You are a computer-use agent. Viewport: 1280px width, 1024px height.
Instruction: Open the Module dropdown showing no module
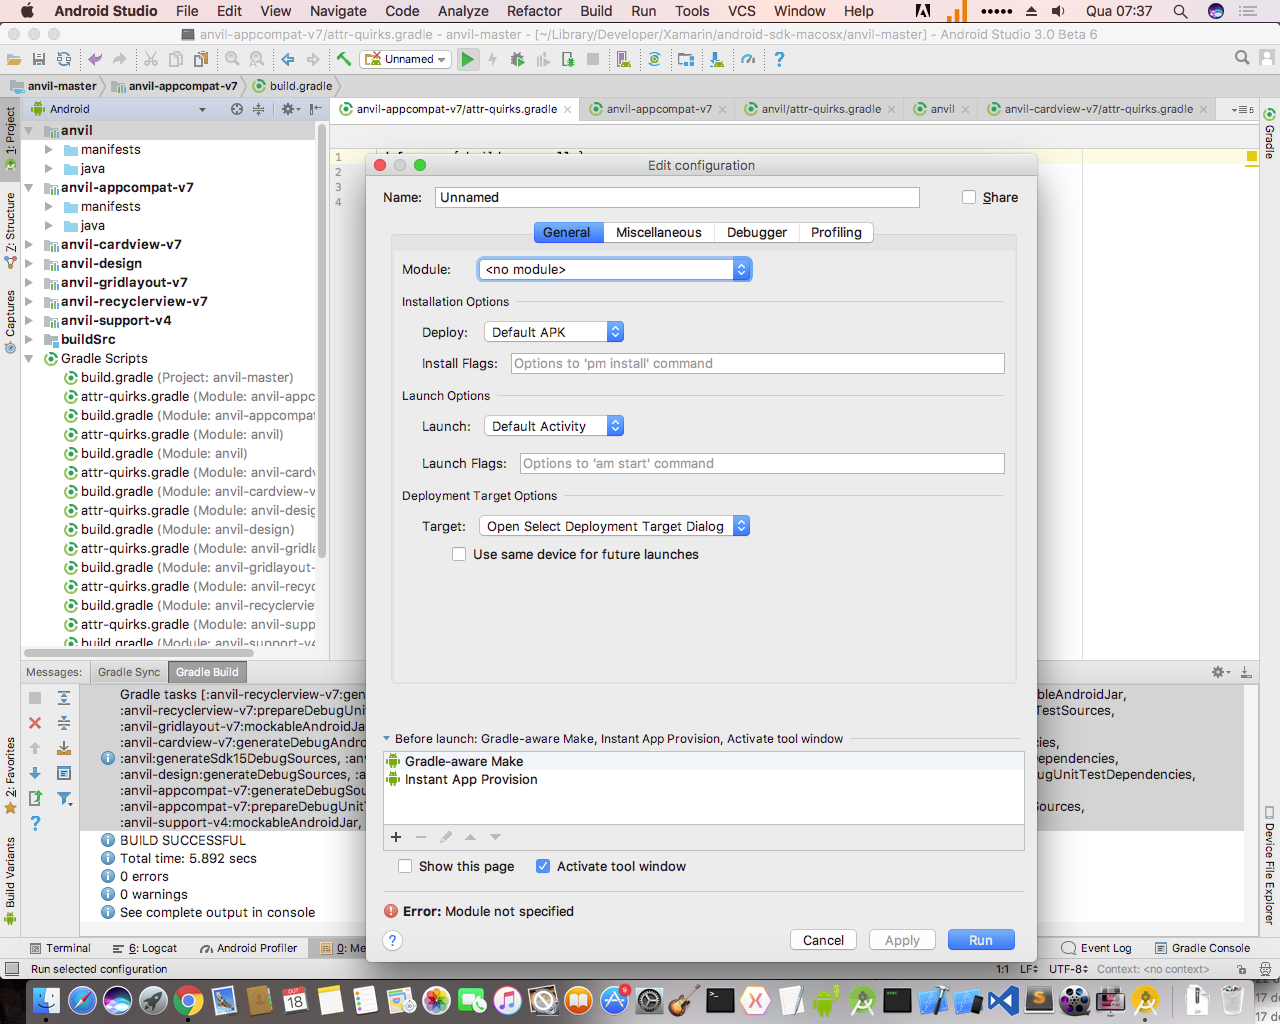point(614,269)
